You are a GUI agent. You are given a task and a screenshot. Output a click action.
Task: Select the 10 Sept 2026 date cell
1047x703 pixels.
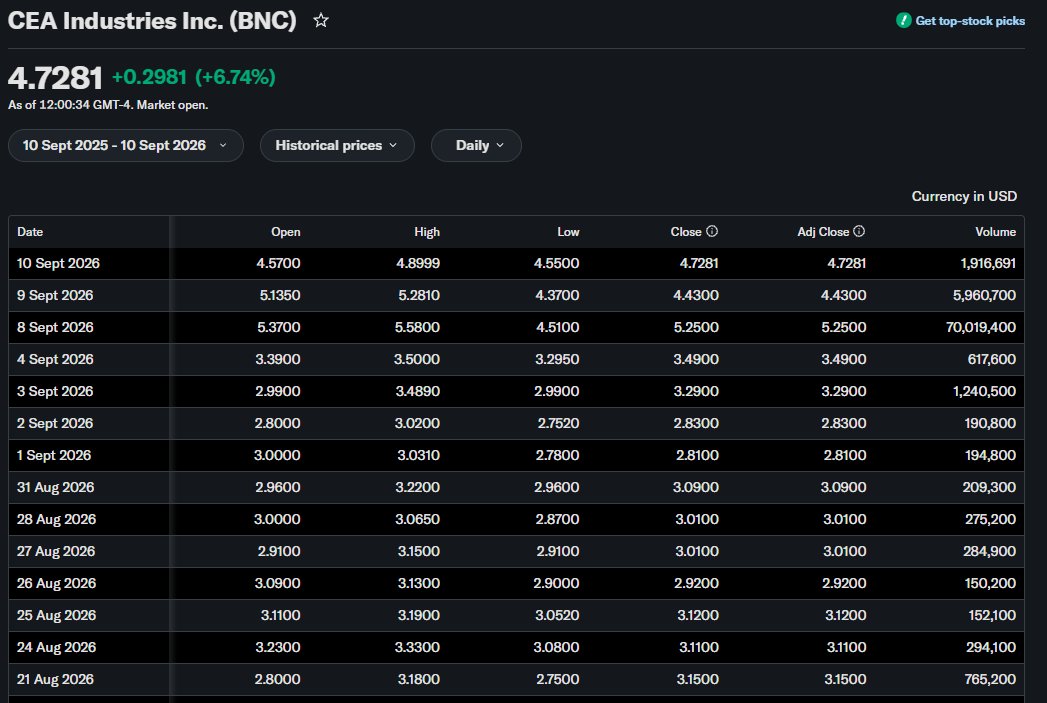tap(58, 264)
